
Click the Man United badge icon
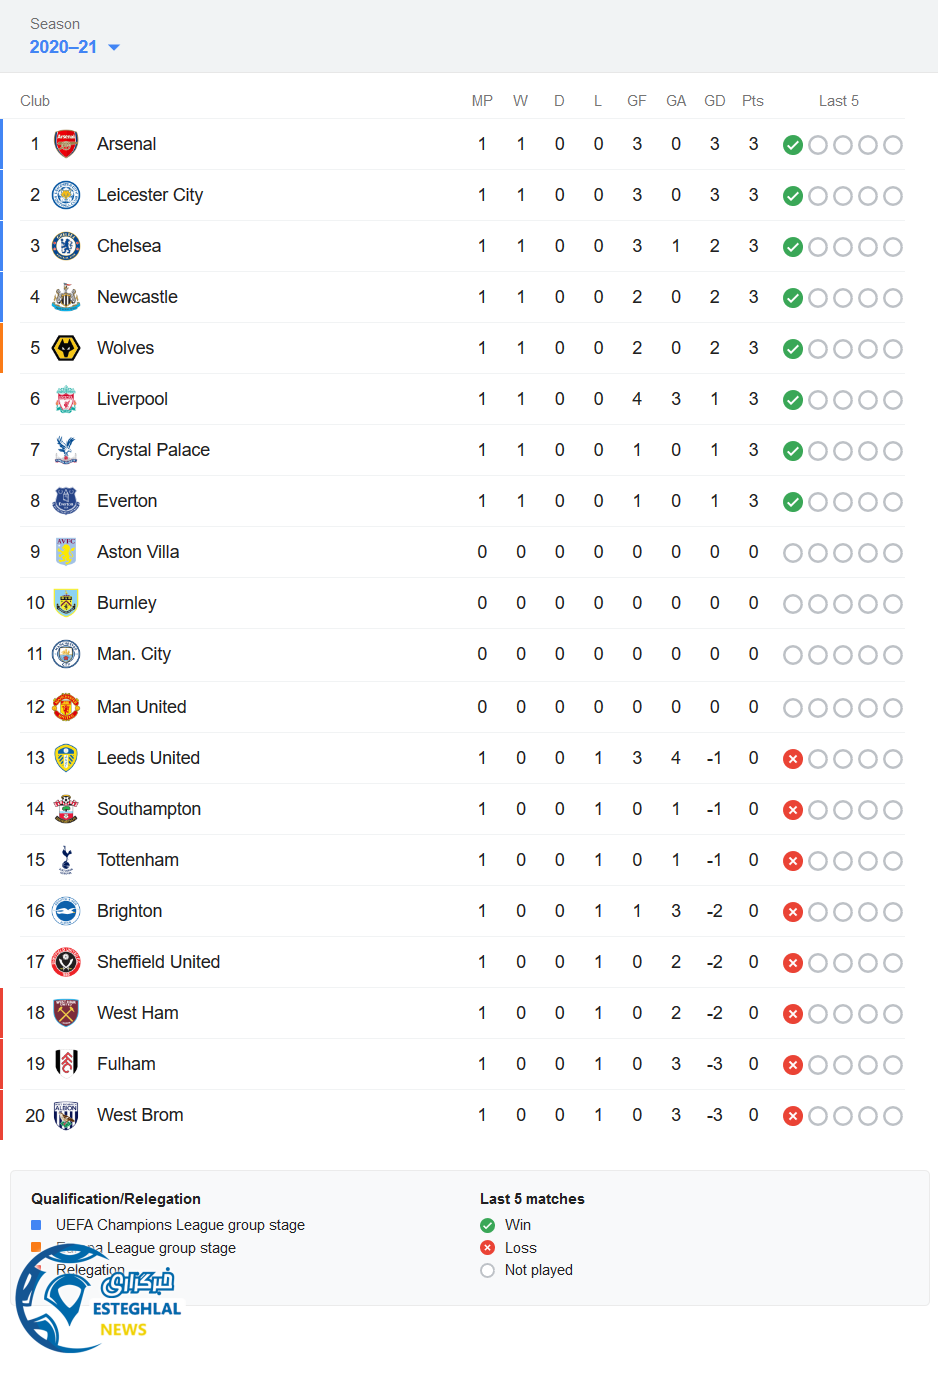66,707
